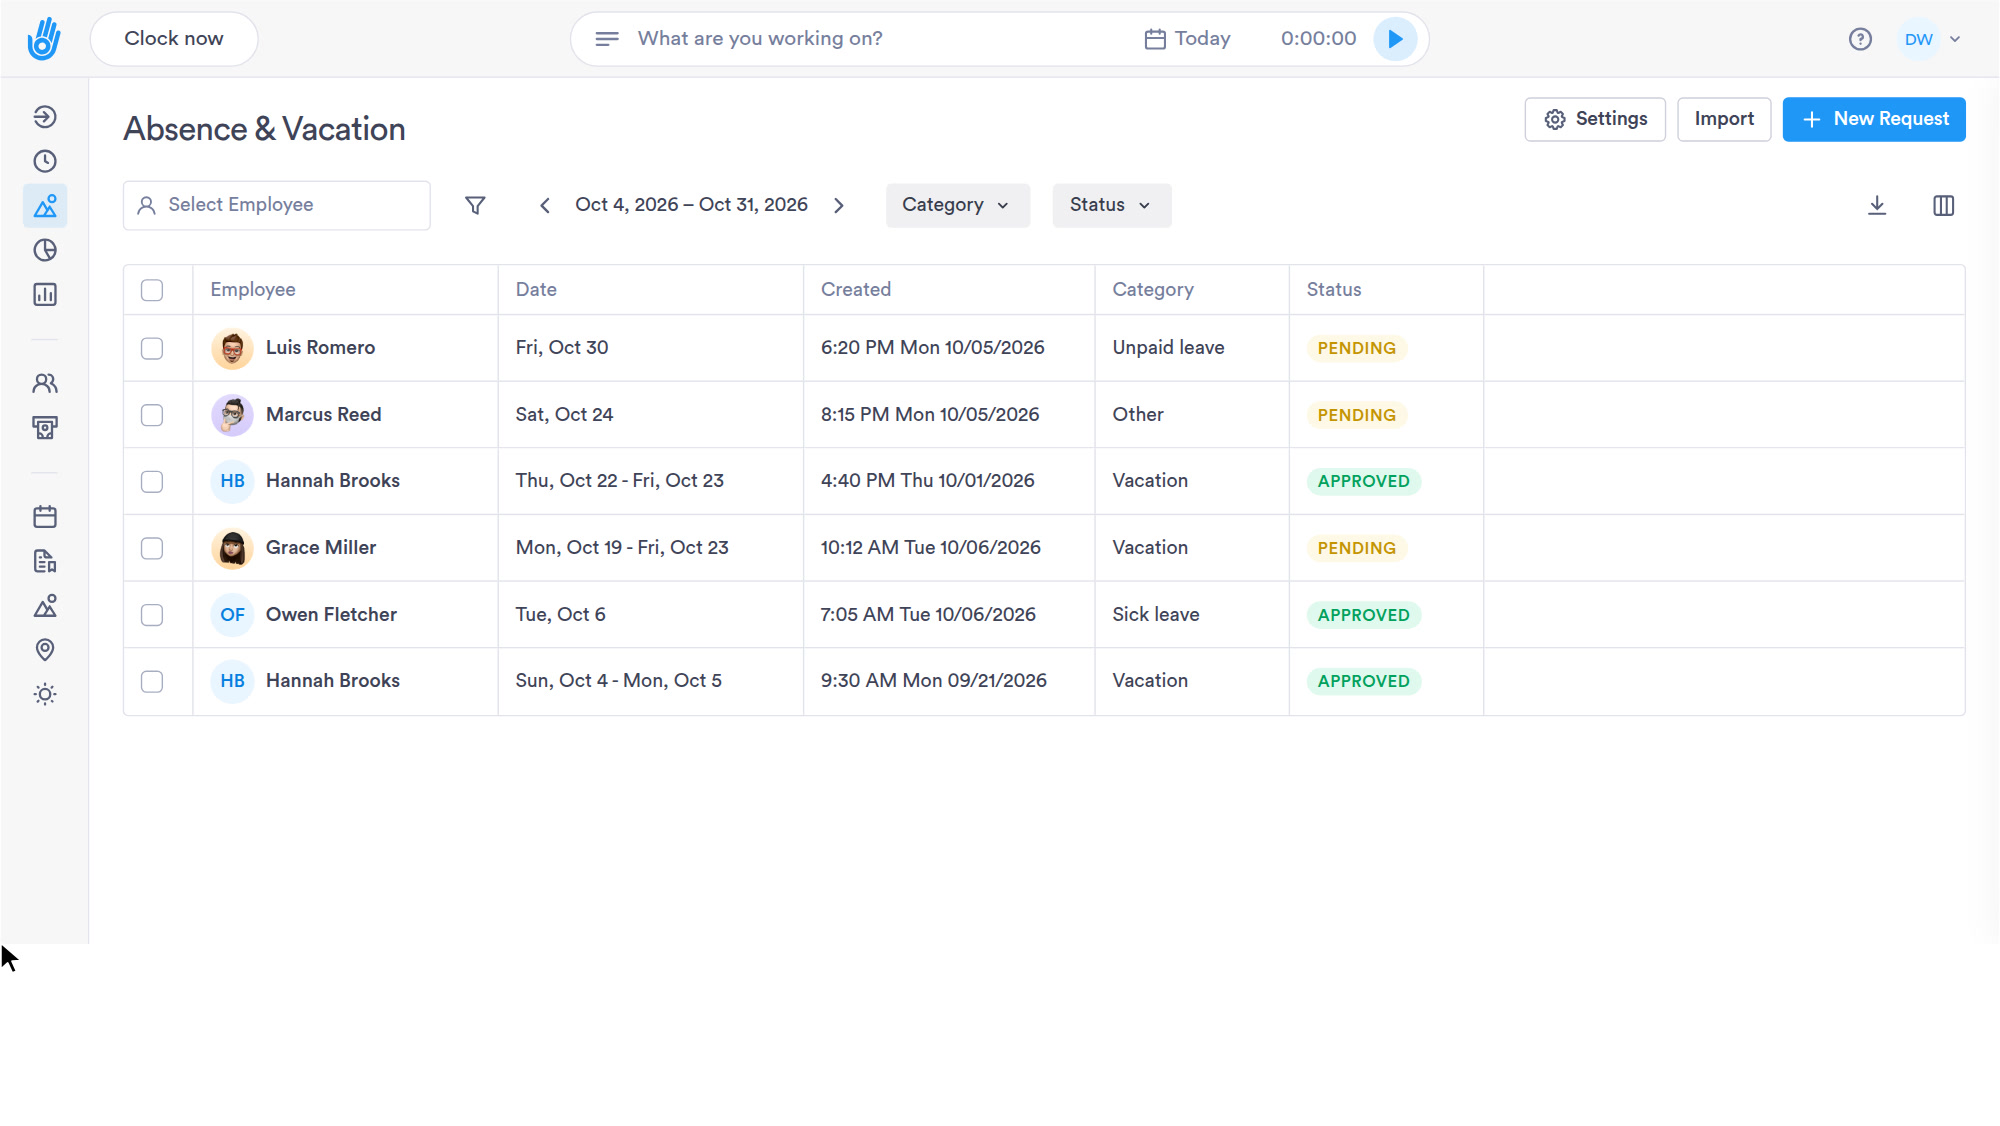Click Owen Fletcher's APPROVED status badge
The image size is (2000, 1126).
(x=1363, y=615)
